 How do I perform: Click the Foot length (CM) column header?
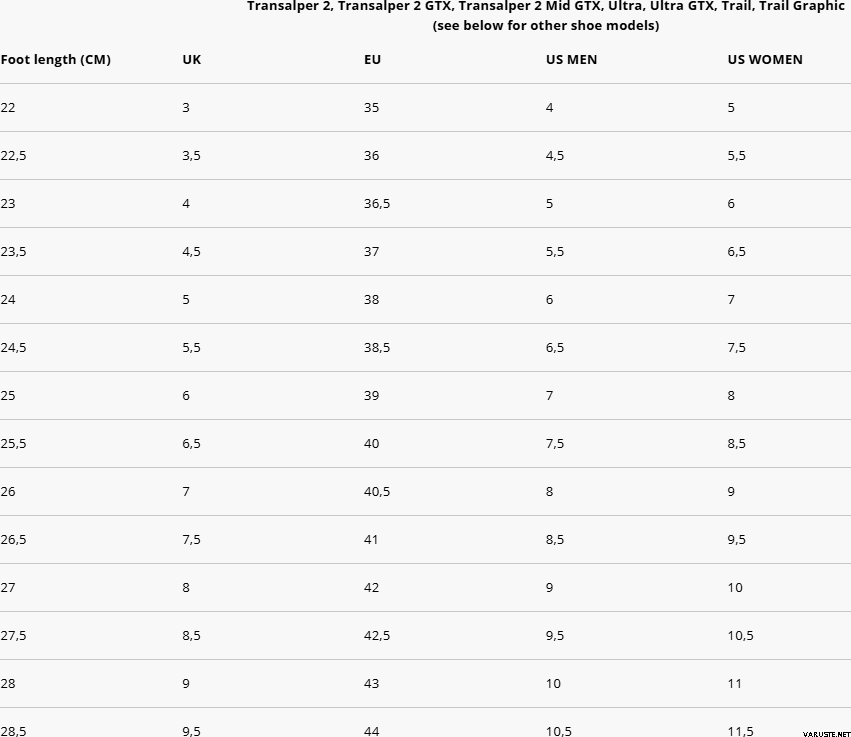55,59
